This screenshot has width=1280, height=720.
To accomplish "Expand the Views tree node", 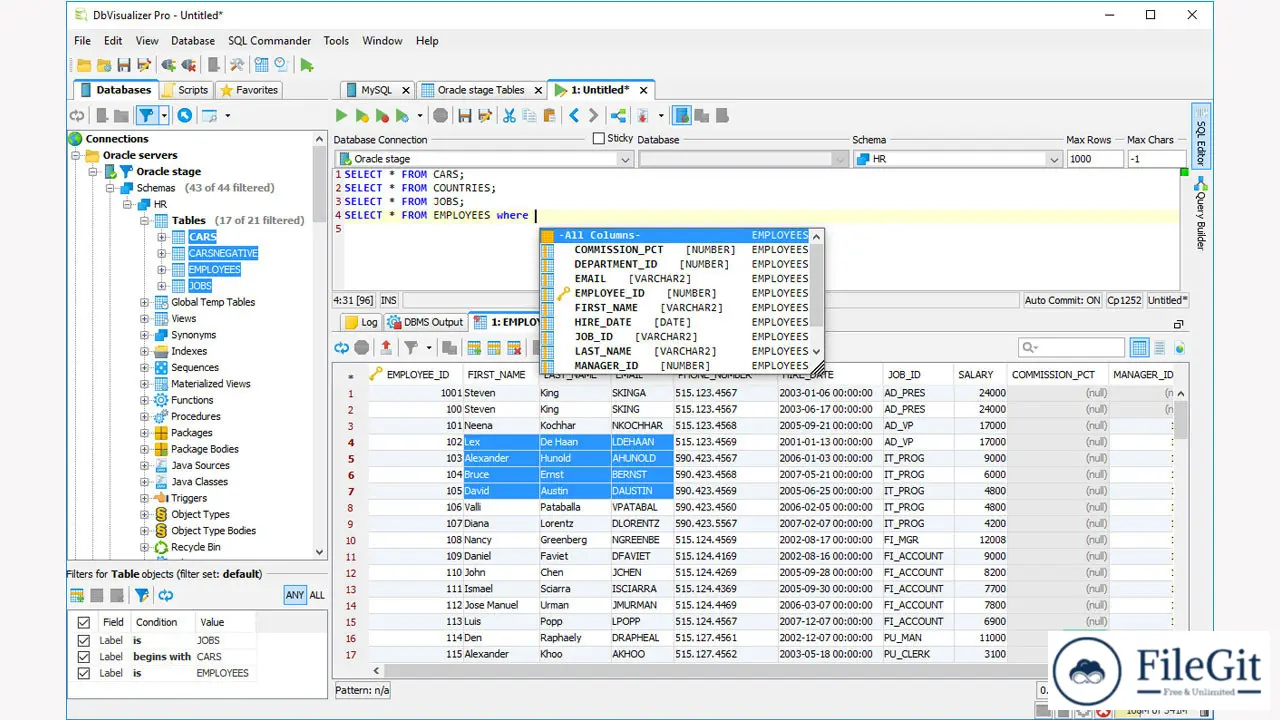I will 145,318.
